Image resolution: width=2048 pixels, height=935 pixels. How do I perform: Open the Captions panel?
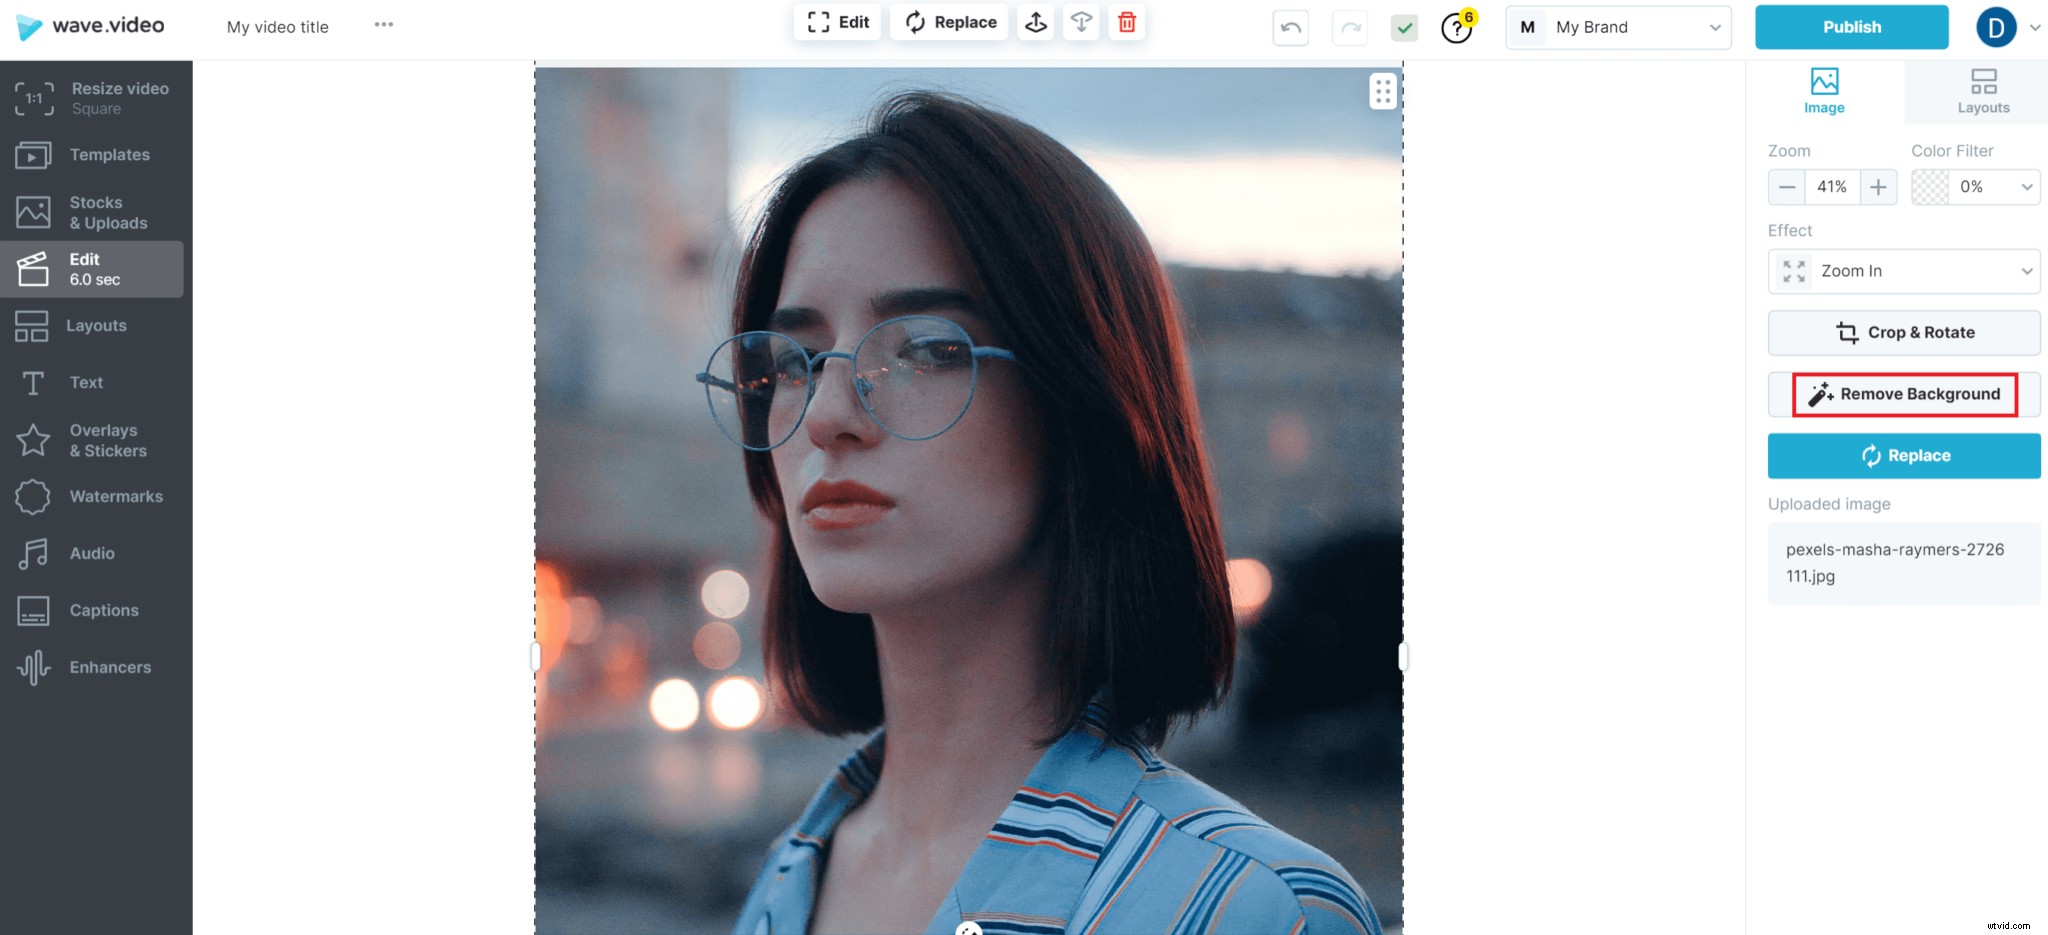pos(103,610)
